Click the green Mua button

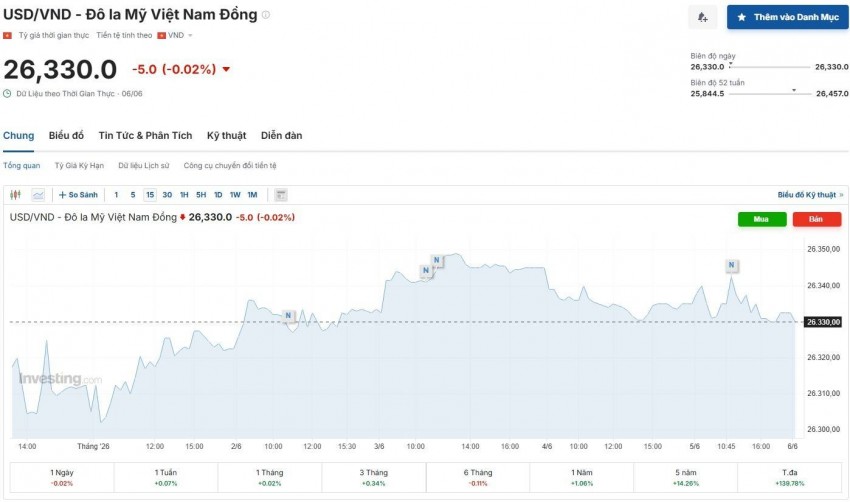click(x=762, y=219)
